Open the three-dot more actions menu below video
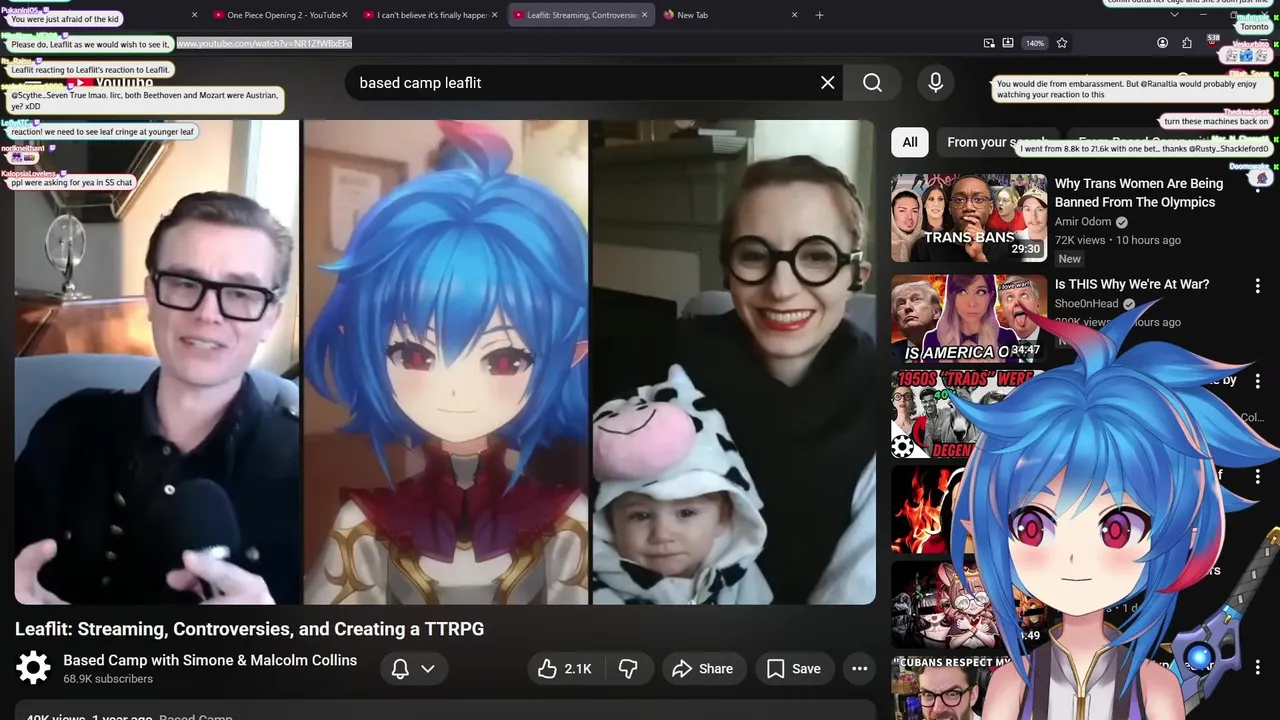1280x720 pixels. pos(859,669)
